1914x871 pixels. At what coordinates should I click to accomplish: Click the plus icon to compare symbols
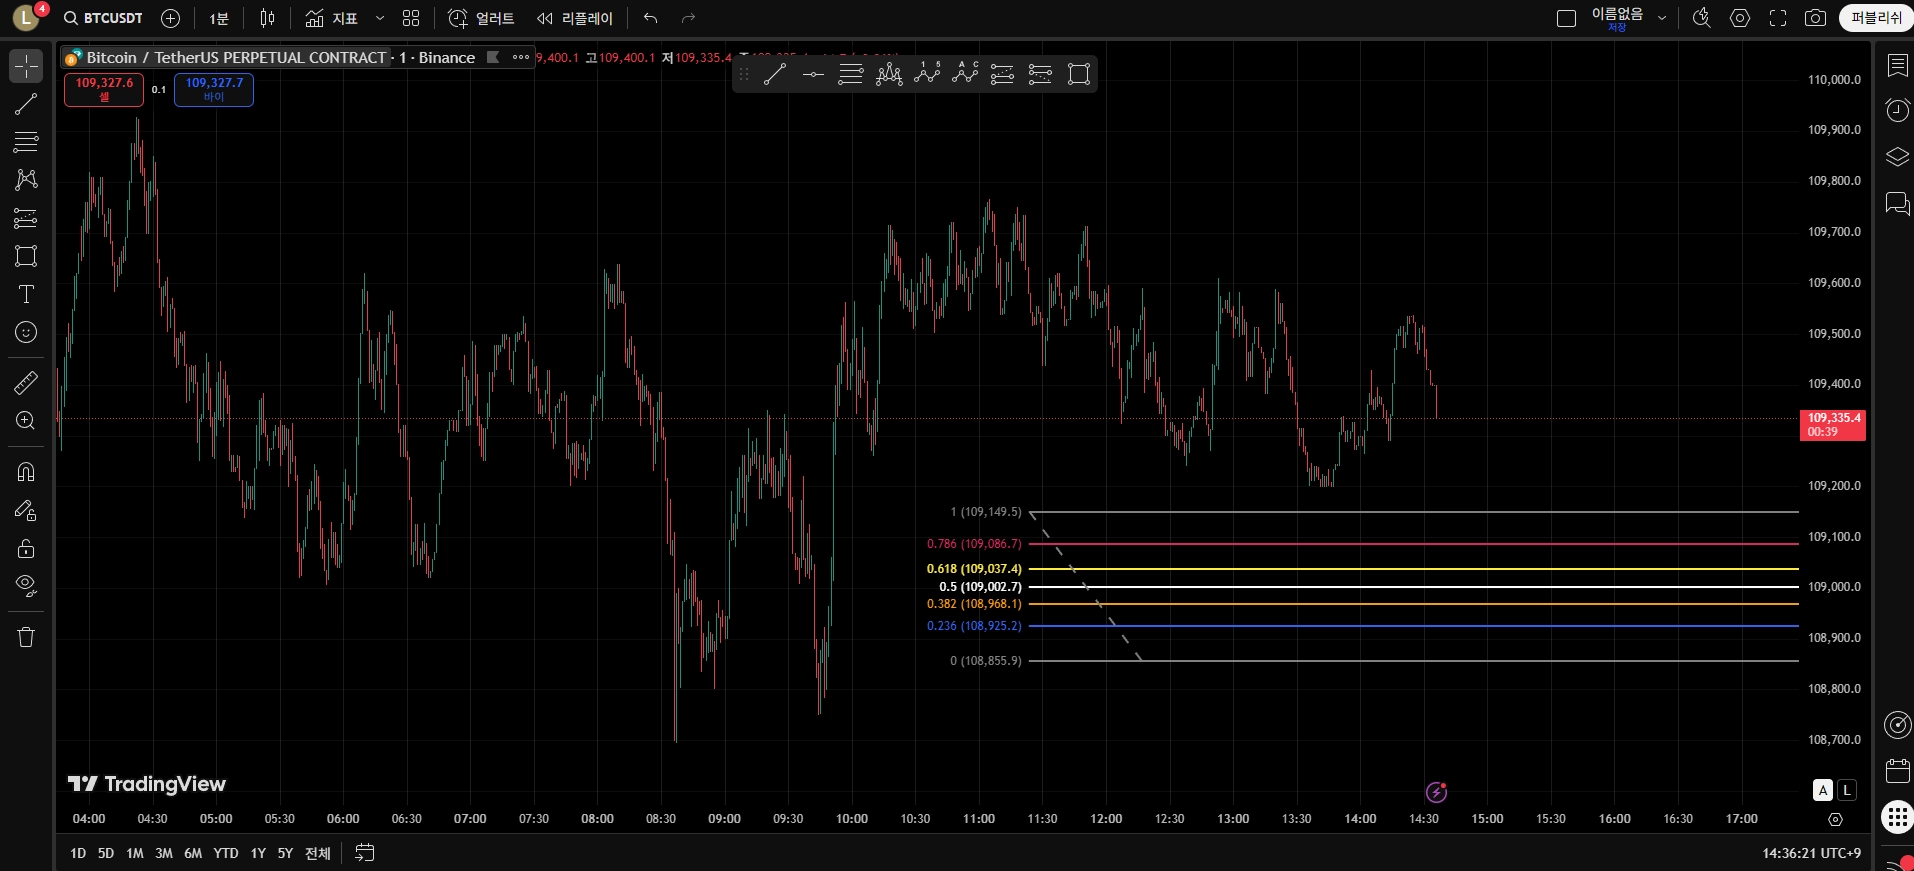tap(171, 18)
